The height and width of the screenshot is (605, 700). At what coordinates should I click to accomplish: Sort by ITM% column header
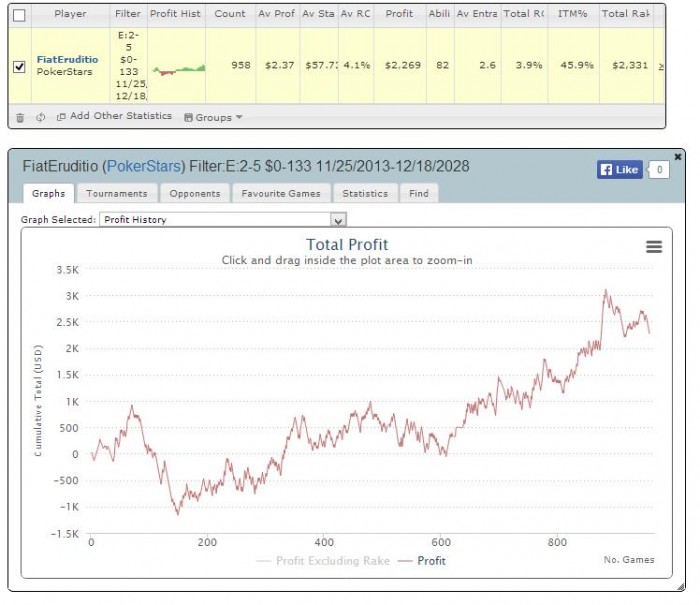click(573, 14)
